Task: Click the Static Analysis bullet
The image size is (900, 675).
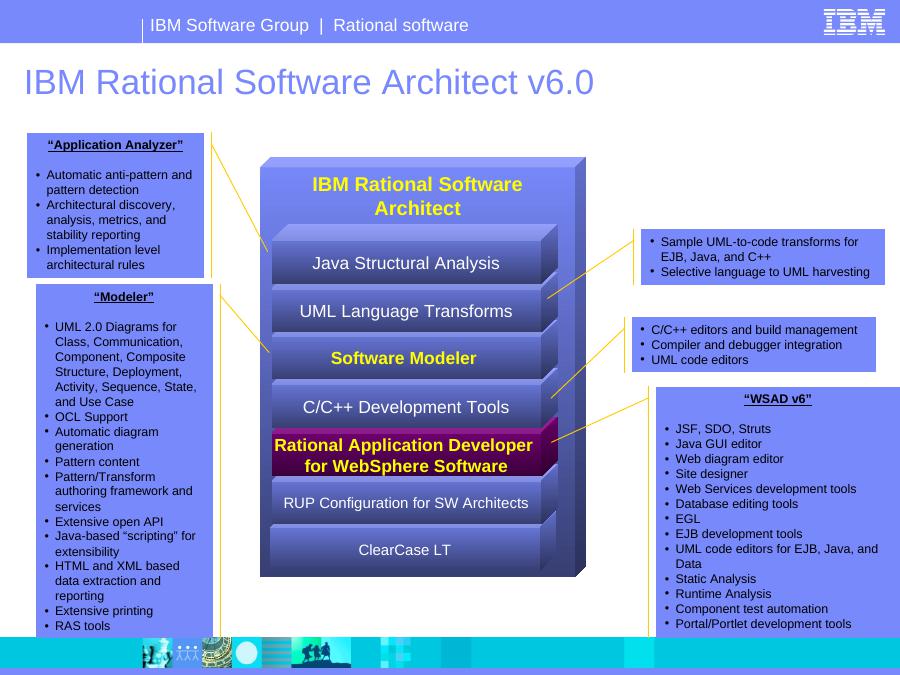Action: [715, 579]
